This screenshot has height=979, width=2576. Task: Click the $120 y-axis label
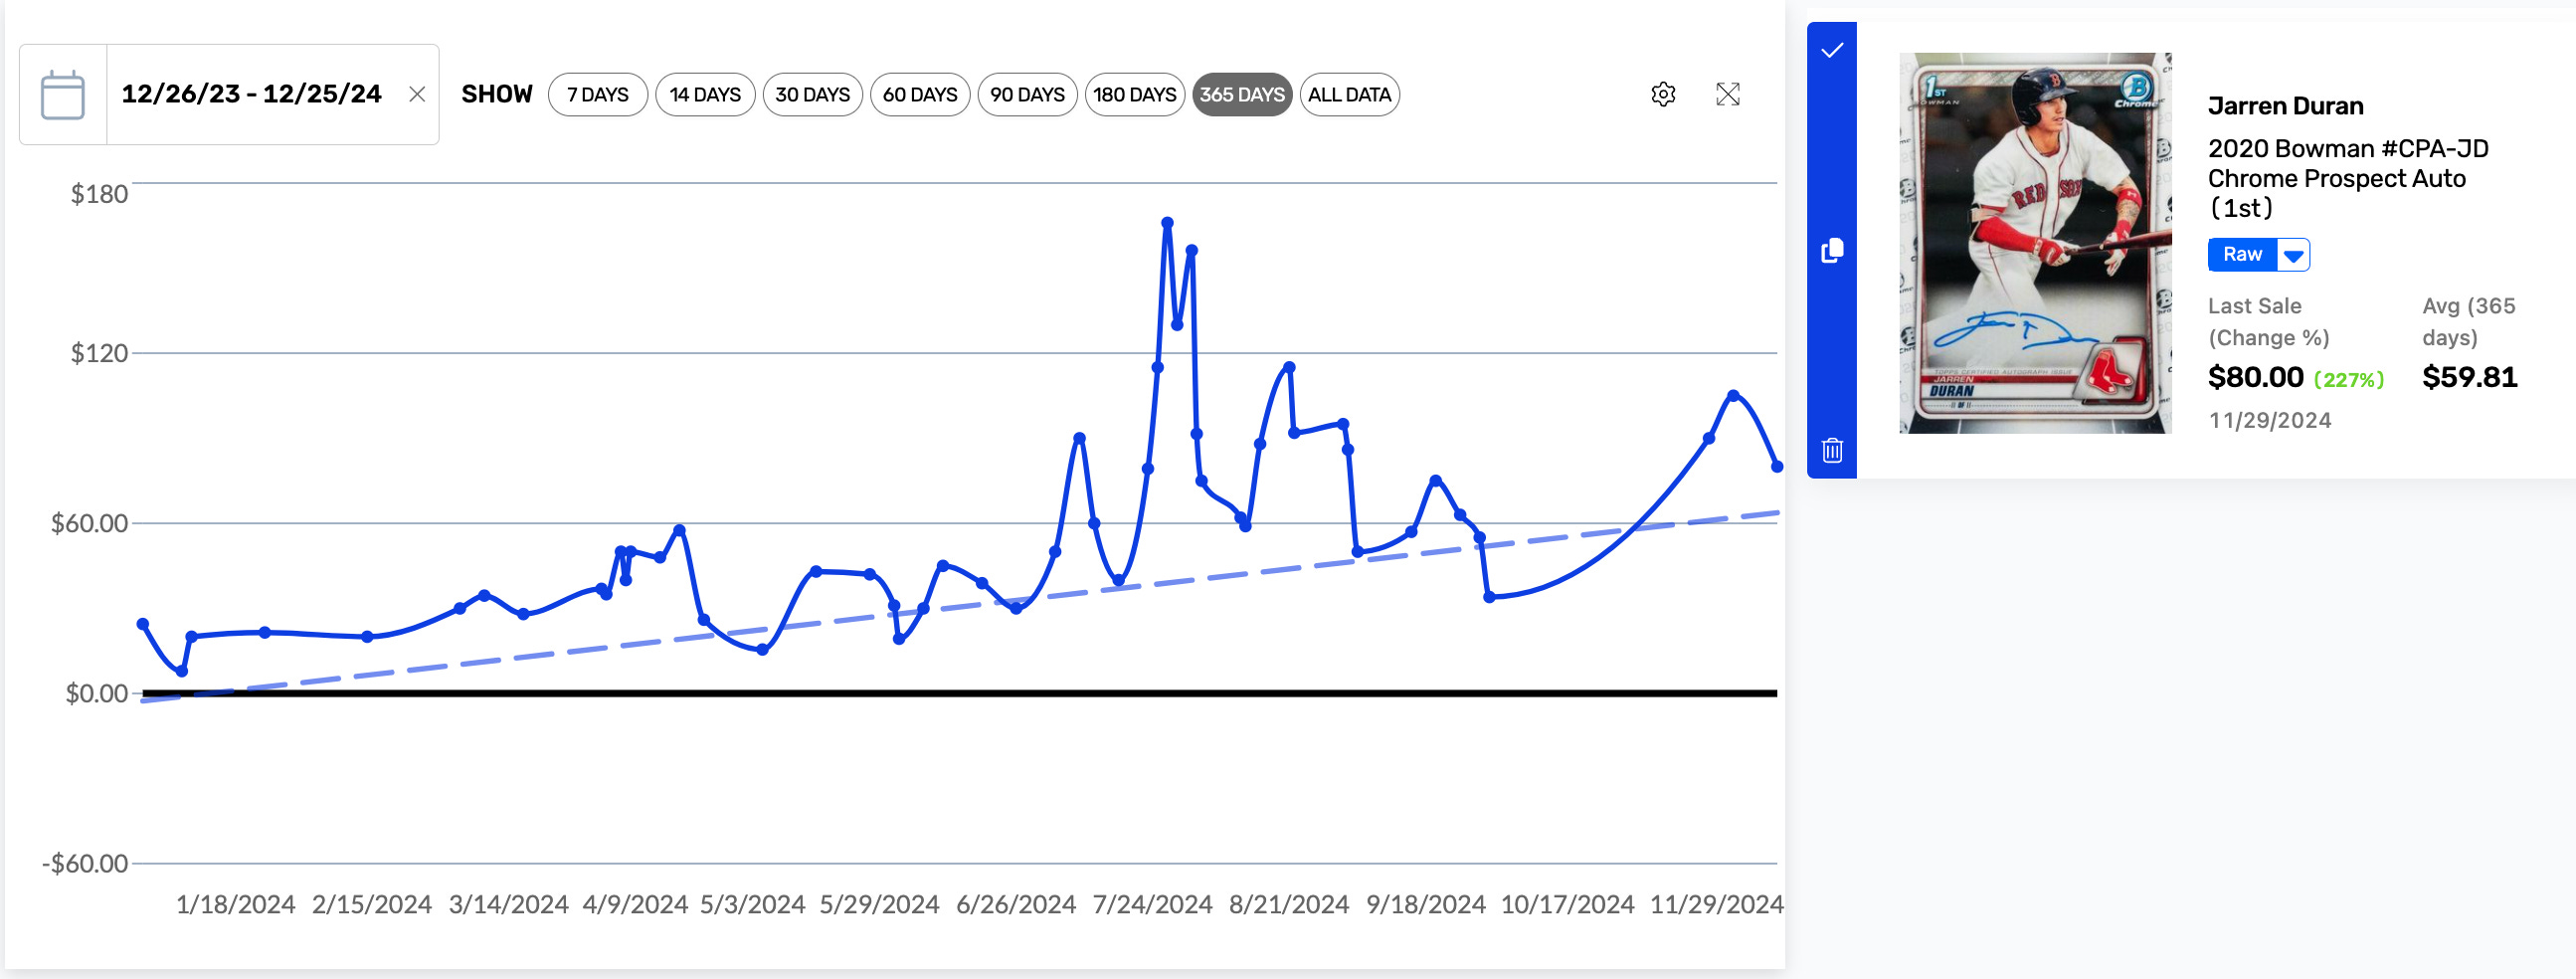click(x=99, y=353)
